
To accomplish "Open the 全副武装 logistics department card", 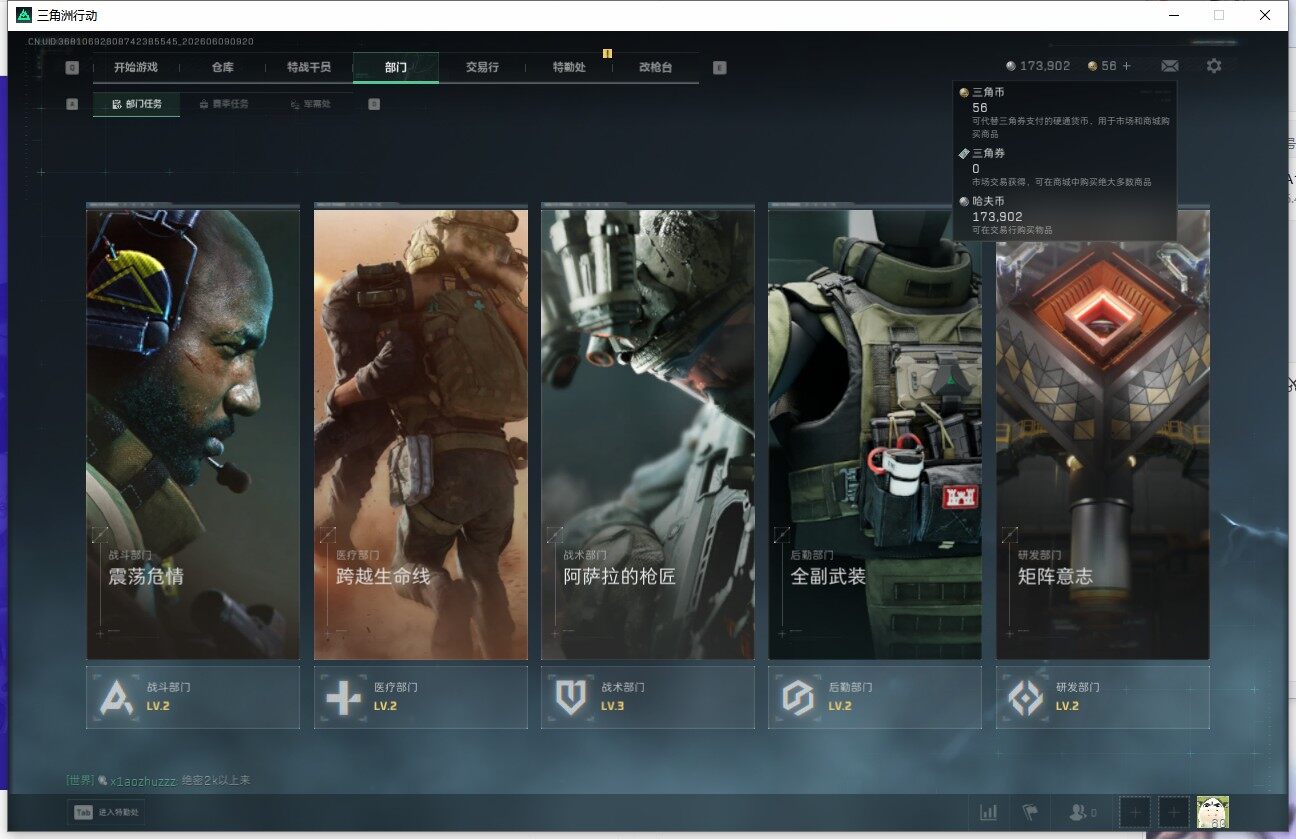I will pos(875,432).
